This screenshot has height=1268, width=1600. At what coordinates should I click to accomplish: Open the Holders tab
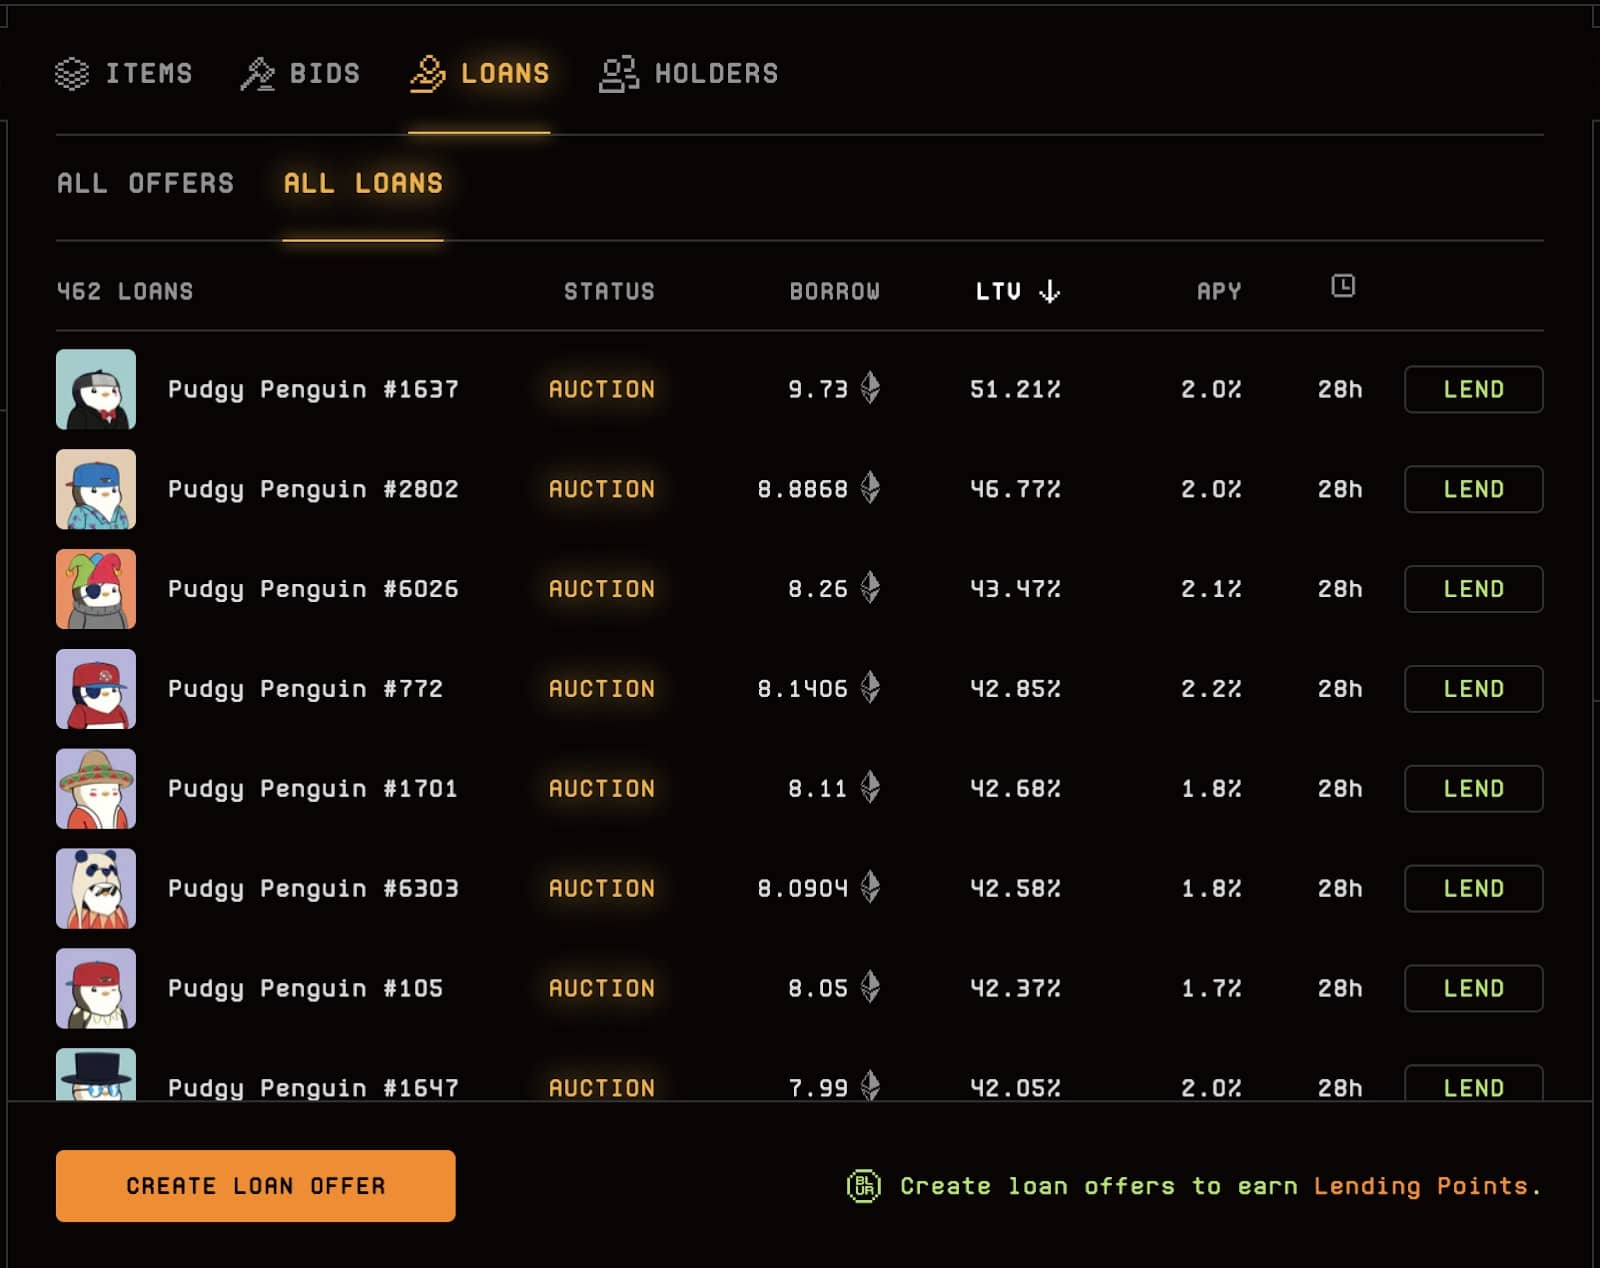(688, 74)
